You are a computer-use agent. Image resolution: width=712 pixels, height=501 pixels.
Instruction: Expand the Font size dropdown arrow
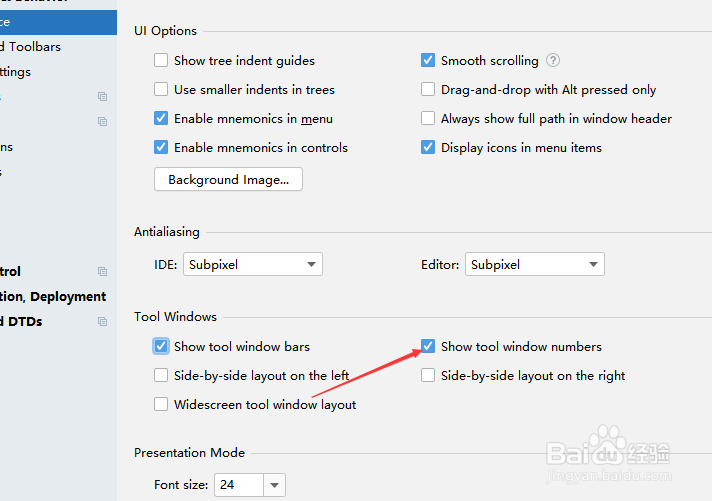pyautogui.click(x=274, y=485)
